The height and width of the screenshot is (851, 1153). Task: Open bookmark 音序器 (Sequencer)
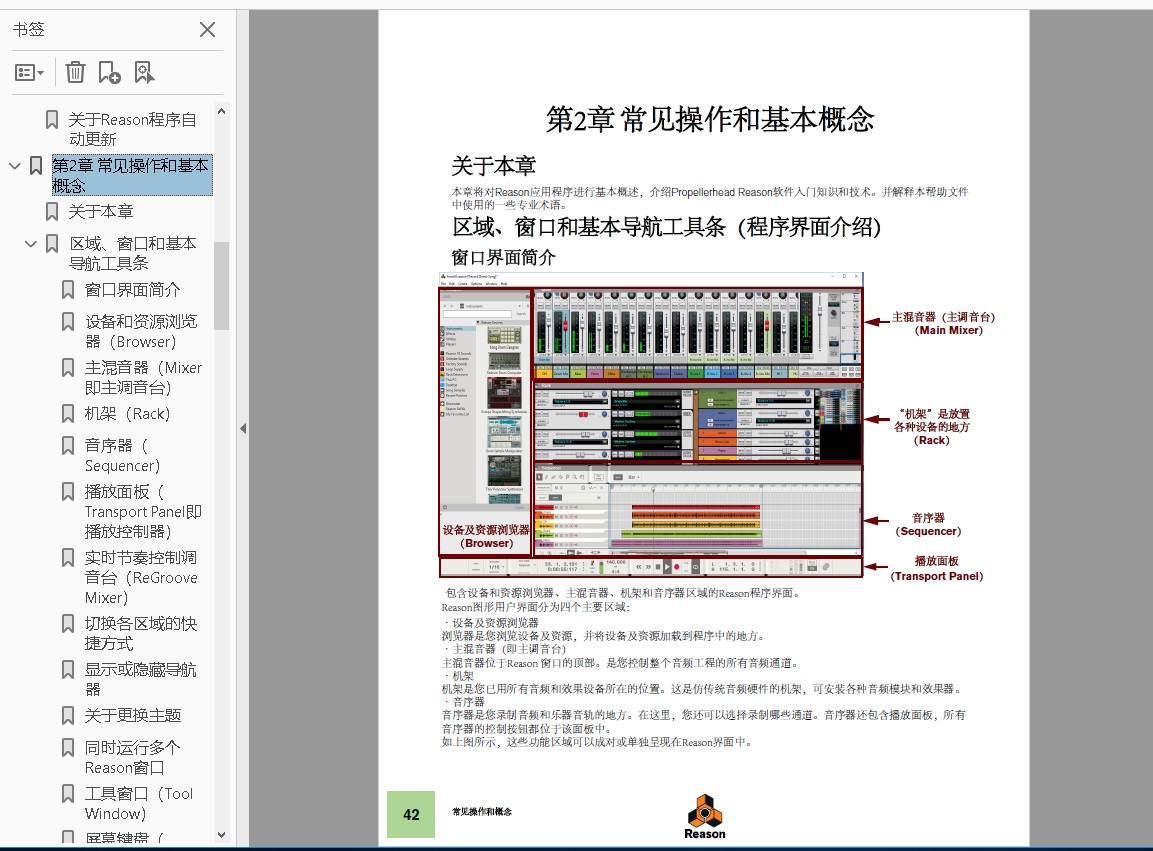pos(122,455)
